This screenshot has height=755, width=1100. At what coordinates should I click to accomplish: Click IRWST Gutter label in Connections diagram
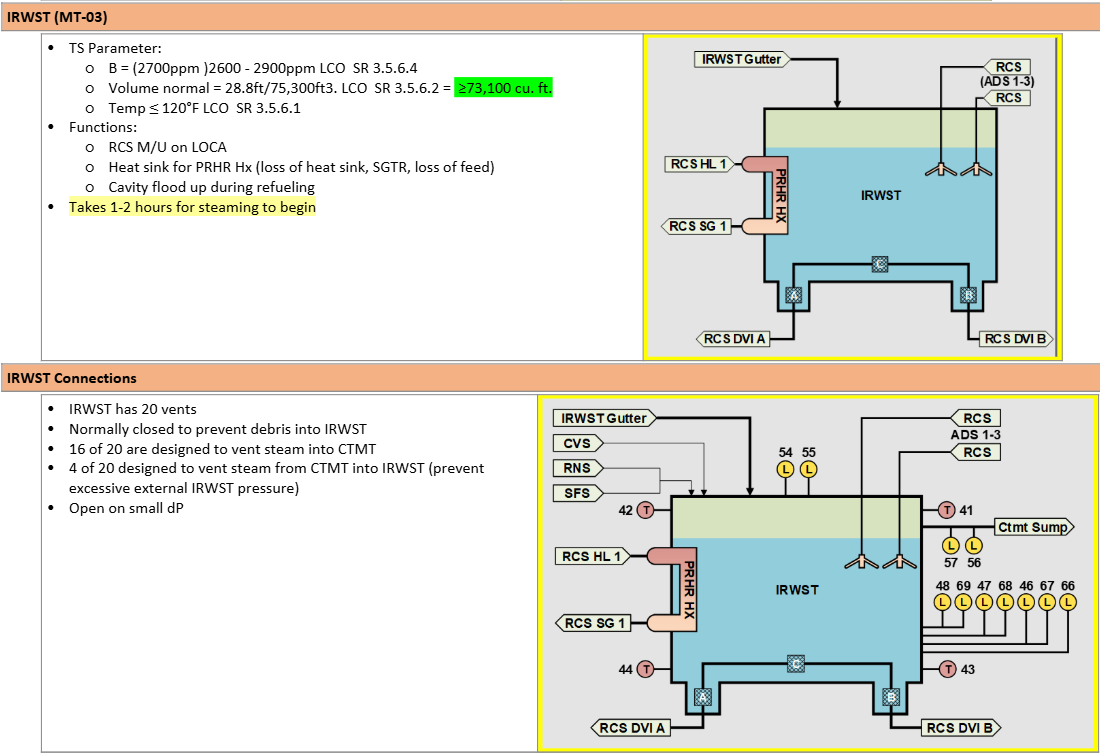click(x=604, y=418)
